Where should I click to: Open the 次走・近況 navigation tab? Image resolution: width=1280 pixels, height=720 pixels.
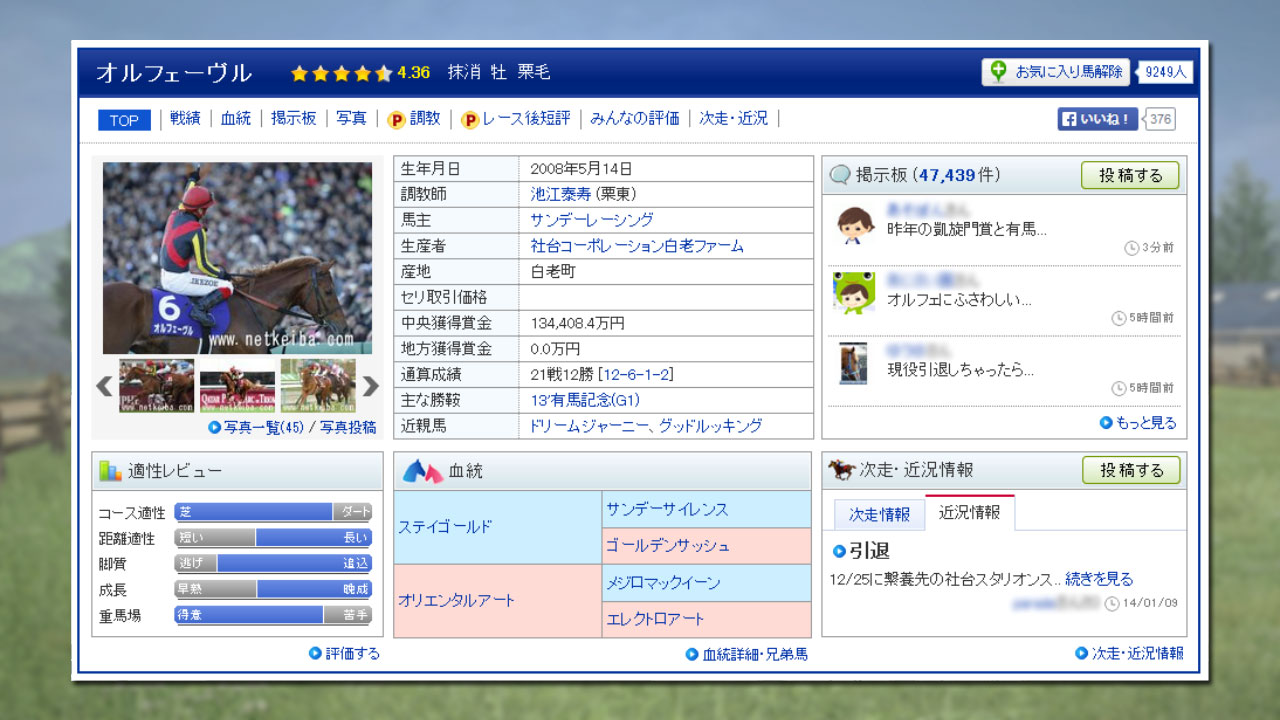734,119
